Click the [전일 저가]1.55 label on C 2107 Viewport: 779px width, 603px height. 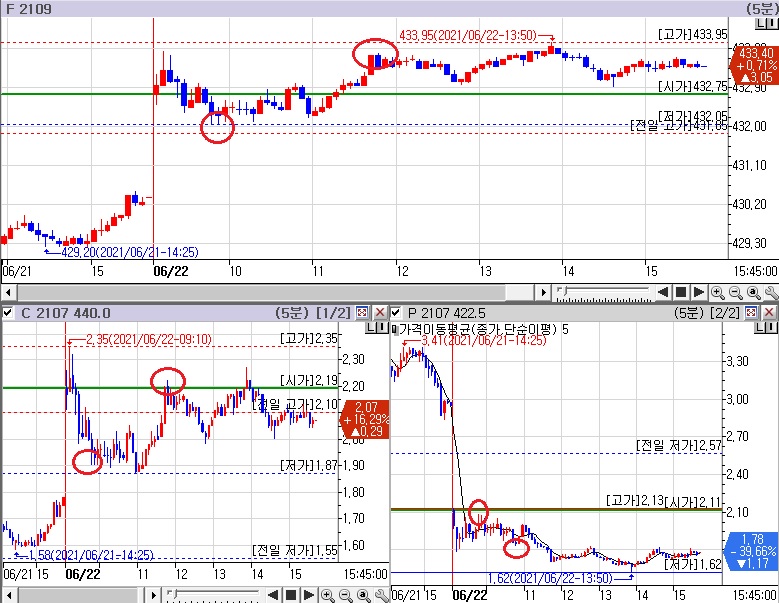click(x=295, y=550)
